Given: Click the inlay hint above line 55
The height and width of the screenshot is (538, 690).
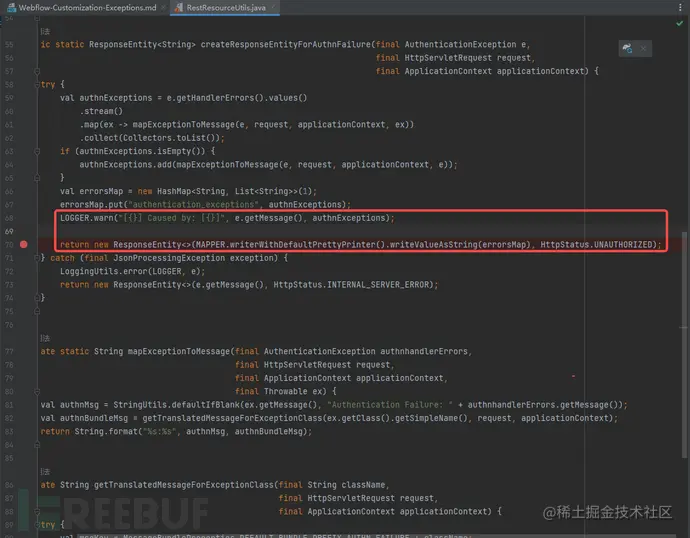Looking at the screenshot, I should click(x=45, y=32).
